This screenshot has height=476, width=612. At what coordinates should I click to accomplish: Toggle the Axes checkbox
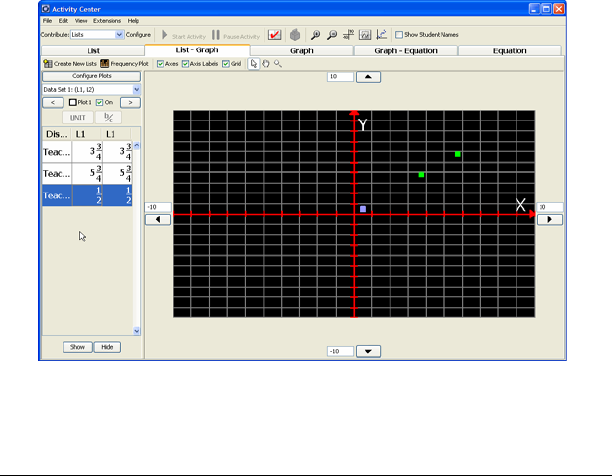[161, 63]
